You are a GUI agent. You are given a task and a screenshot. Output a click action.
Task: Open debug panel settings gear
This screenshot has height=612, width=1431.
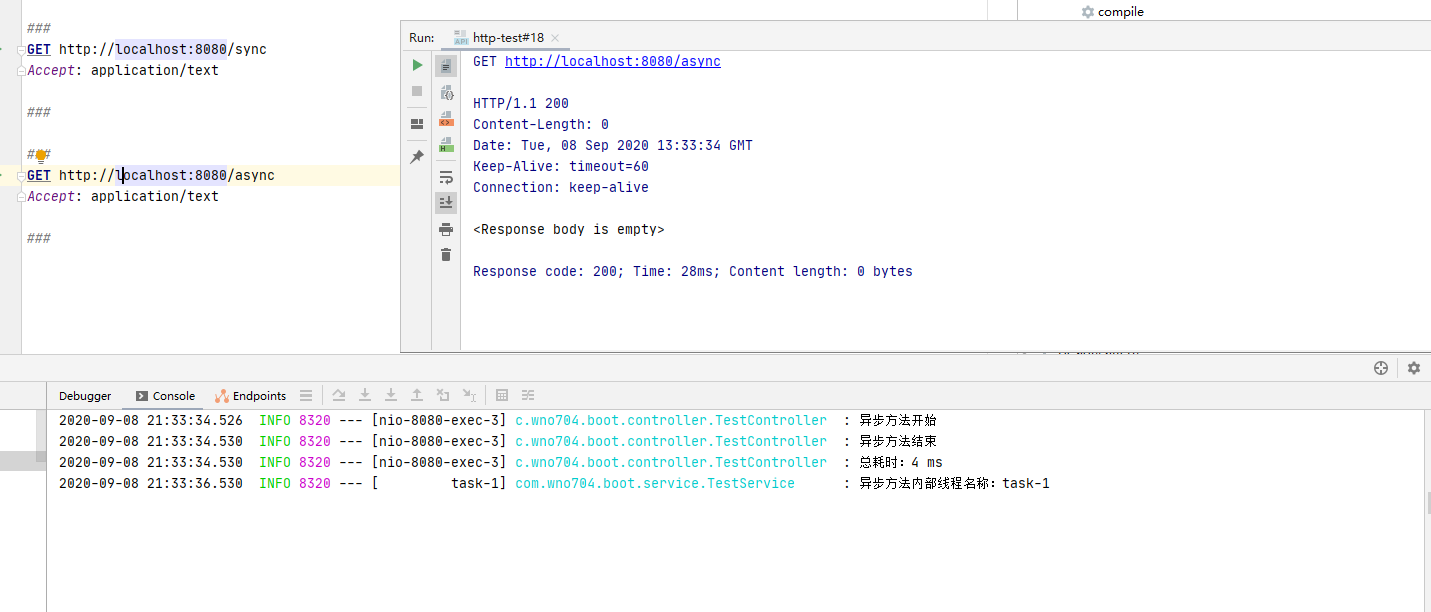[x=1413, y=368]
